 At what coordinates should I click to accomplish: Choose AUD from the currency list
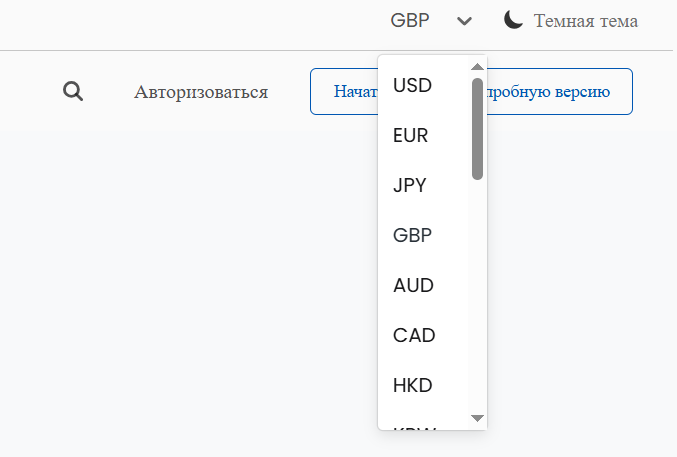(x=413, y=285)
